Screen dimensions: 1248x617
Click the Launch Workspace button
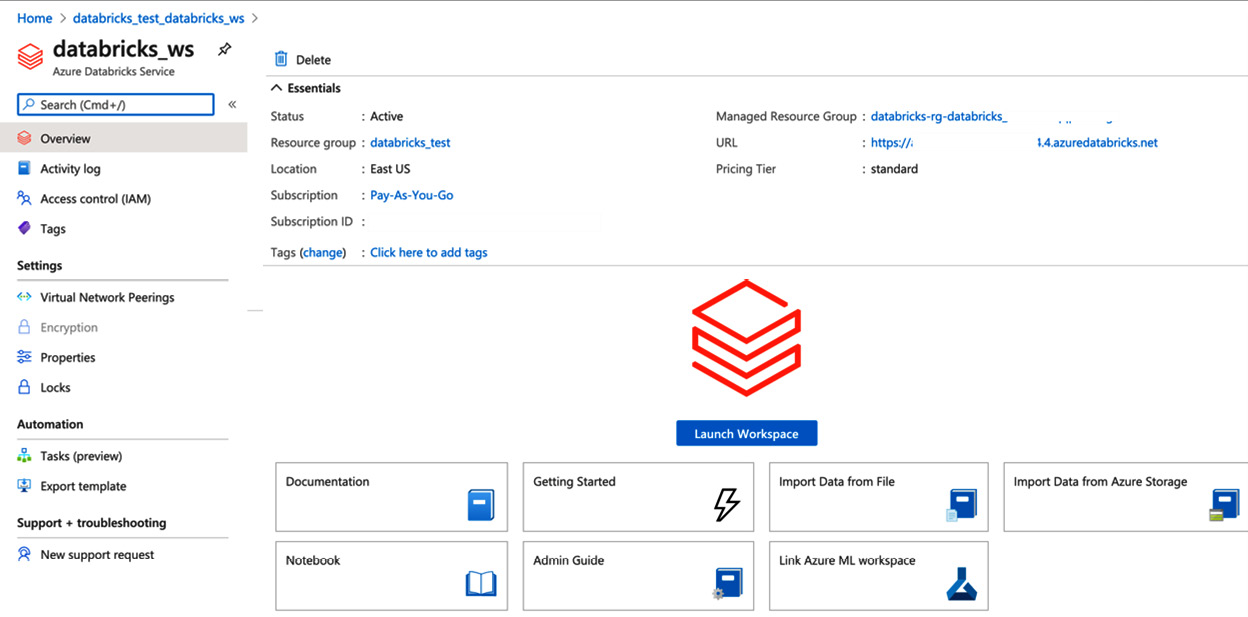tap(747, 433)
